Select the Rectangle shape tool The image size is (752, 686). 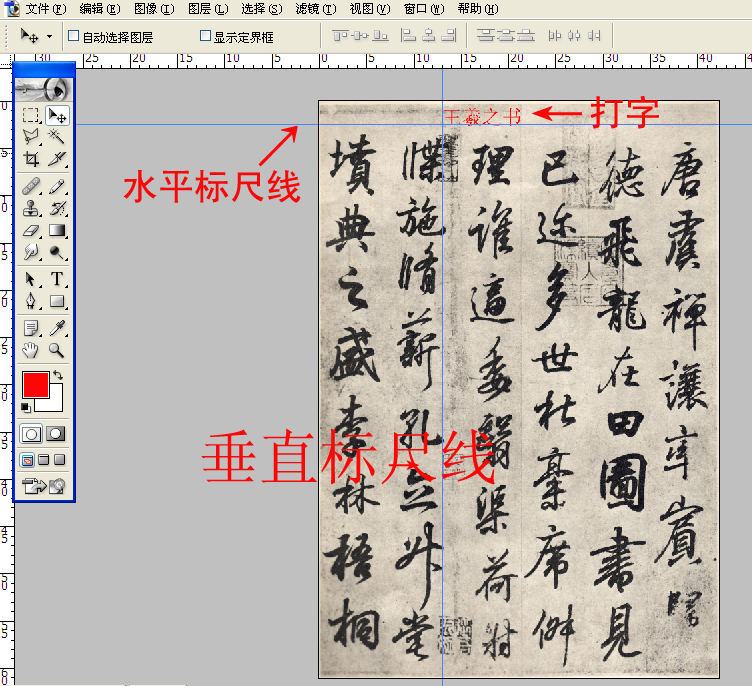[57, 301]
